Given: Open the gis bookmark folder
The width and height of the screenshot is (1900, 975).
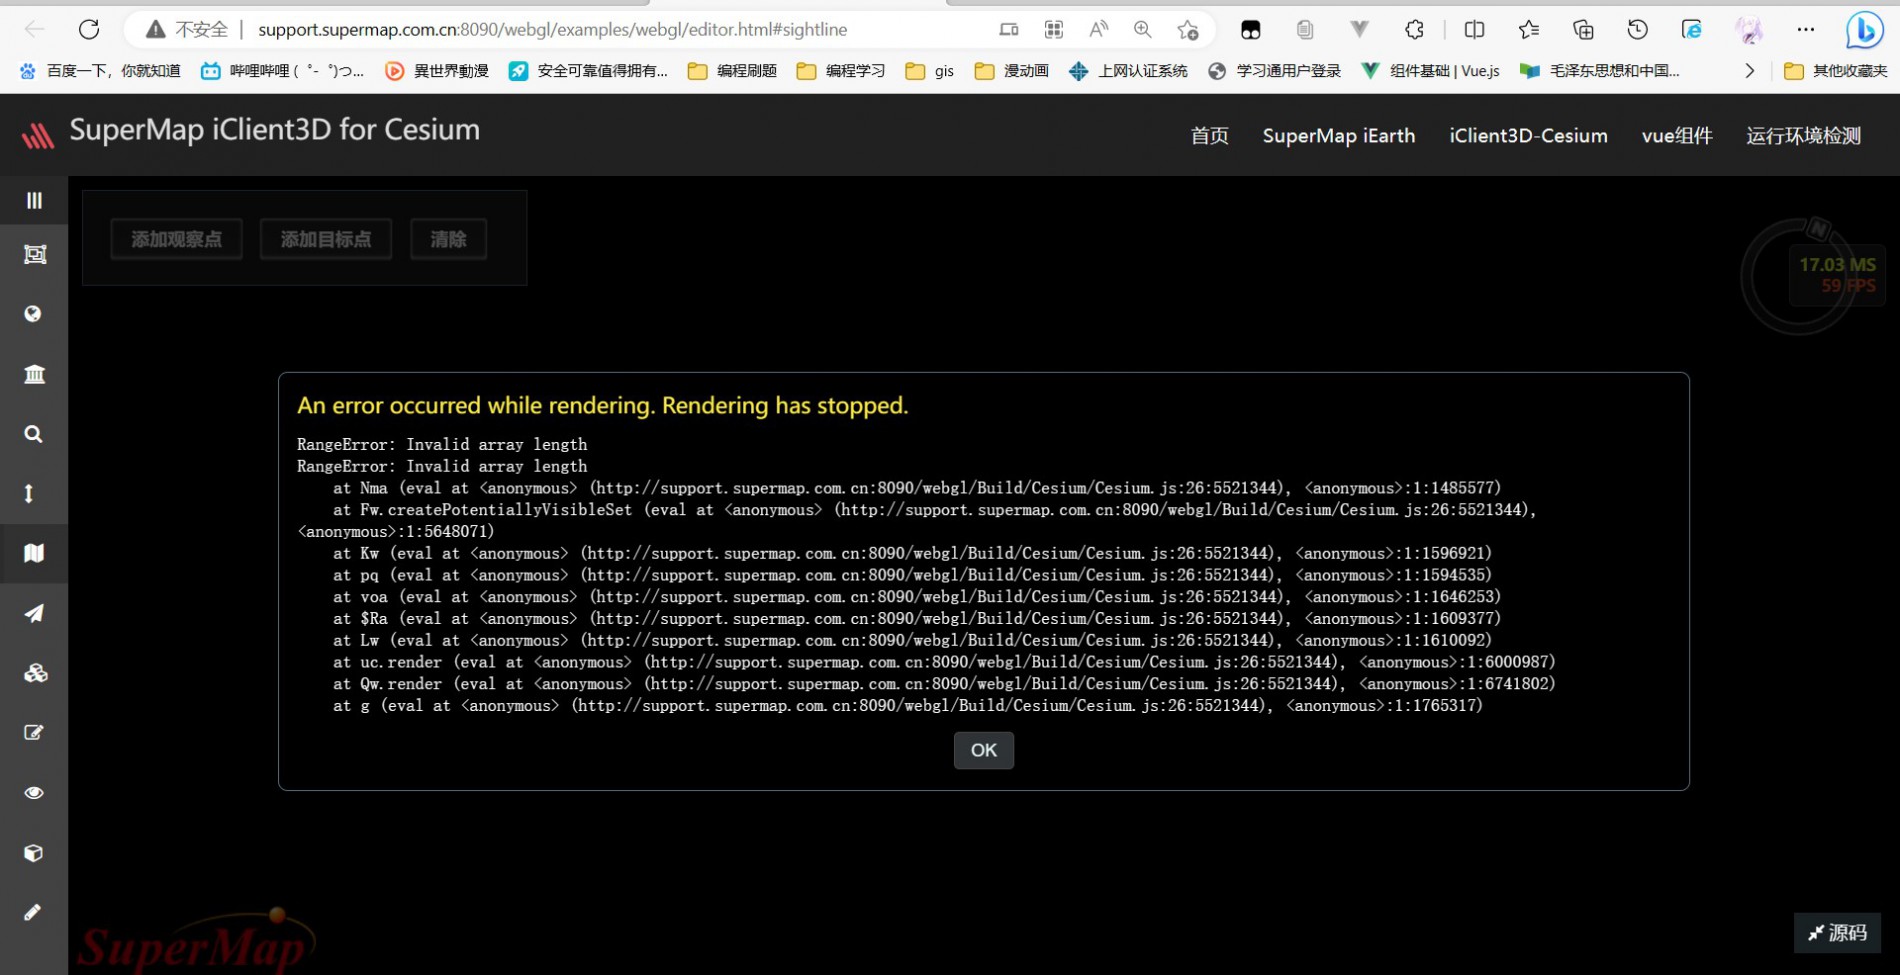Looking at the screenshot, I should click(x=930, y=71).
